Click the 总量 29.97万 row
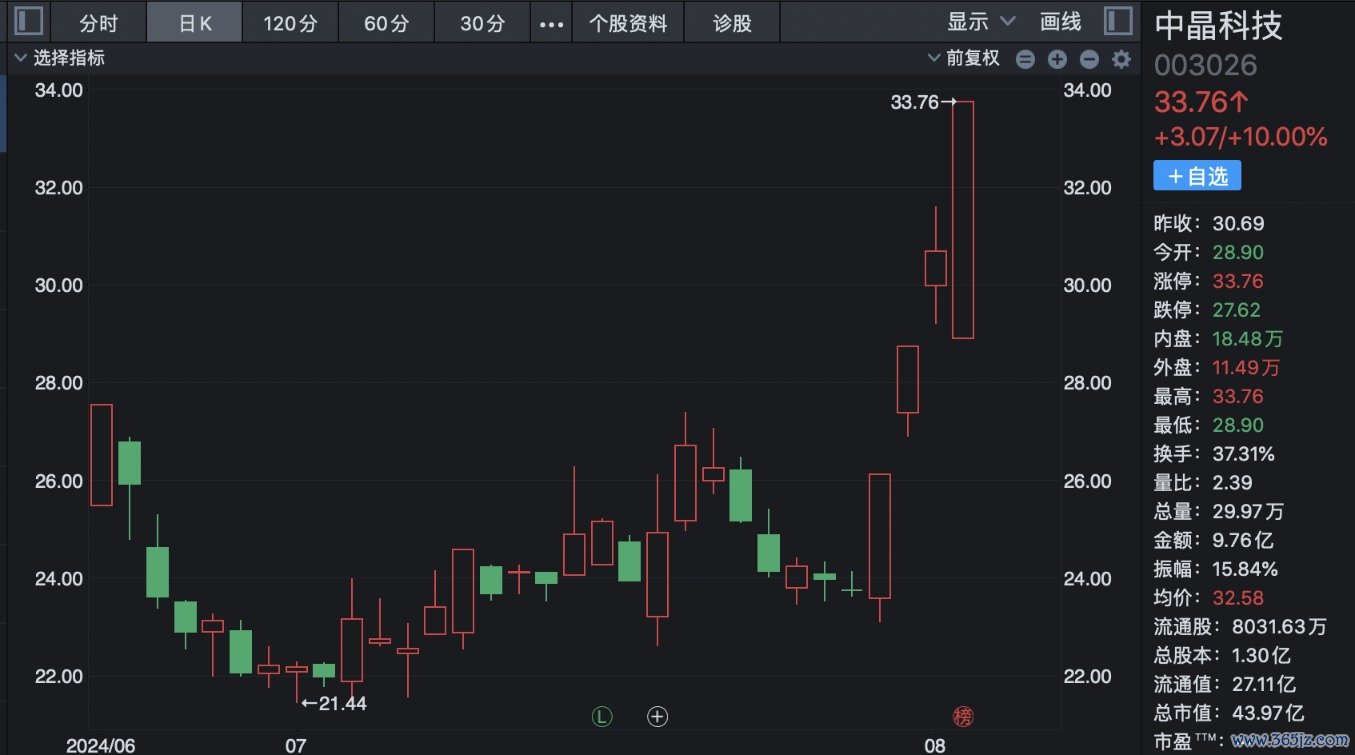The height and width of the screenshot is (755, 1355). coord(1218,512)
